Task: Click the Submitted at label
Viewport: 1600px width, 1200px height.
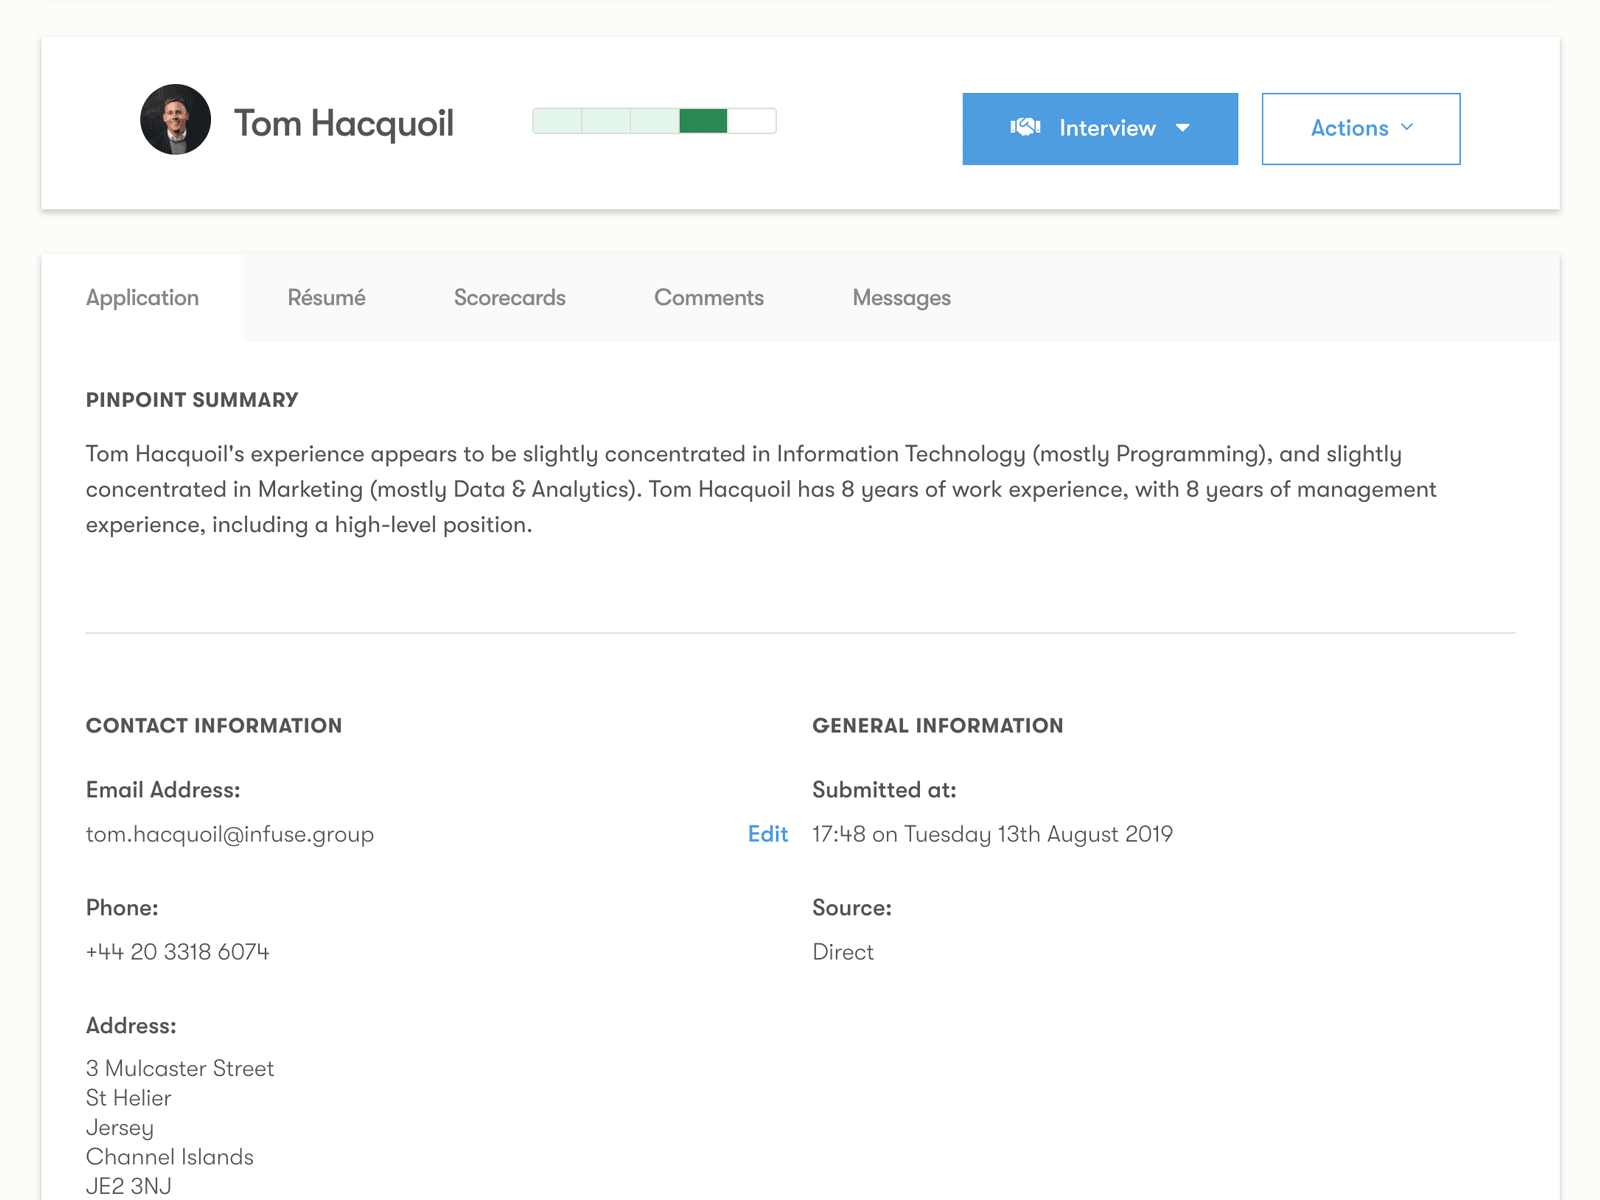Action: (885, 790)
